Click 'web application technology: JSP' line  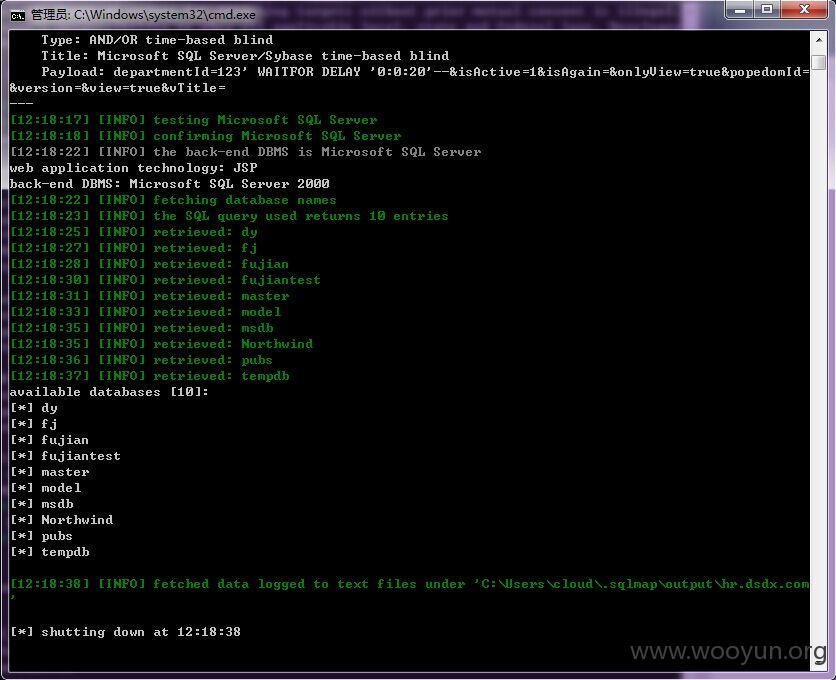click(x=133, y=168)
